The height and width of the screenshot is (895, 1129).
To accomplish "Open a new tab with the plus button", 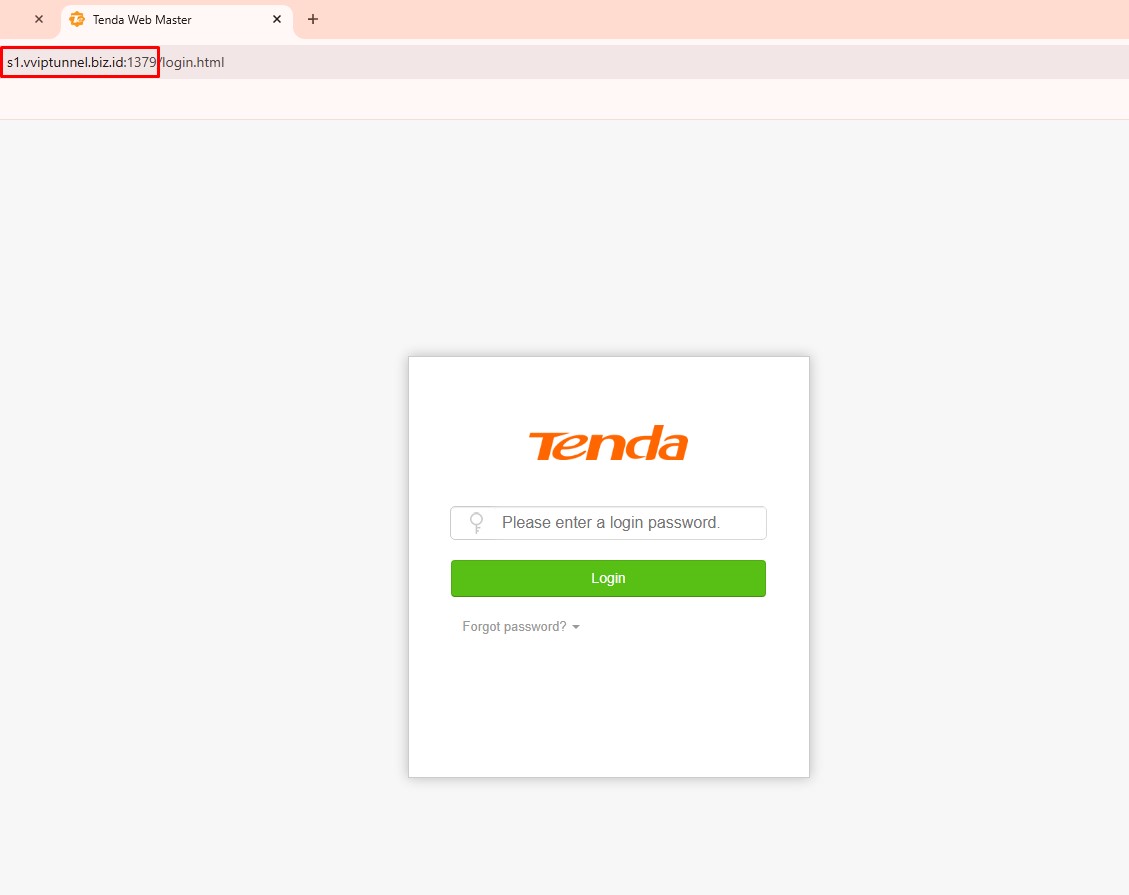I will click(x=312, y=19).
